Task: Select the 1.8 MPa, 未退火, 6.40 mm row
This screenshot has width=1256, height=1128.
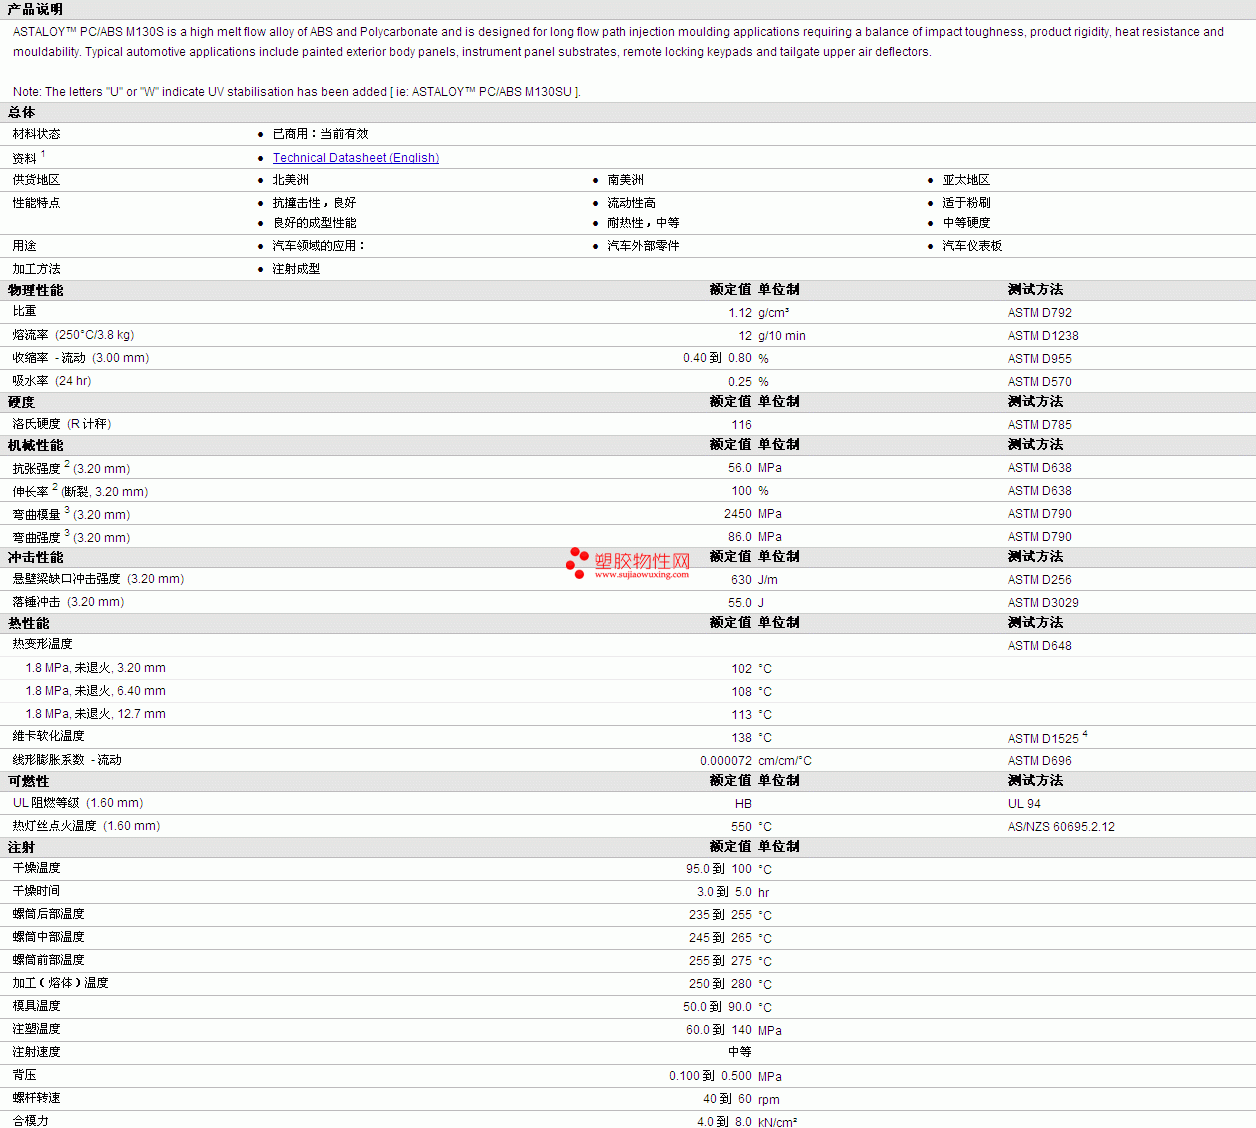Action: [628, 691]
